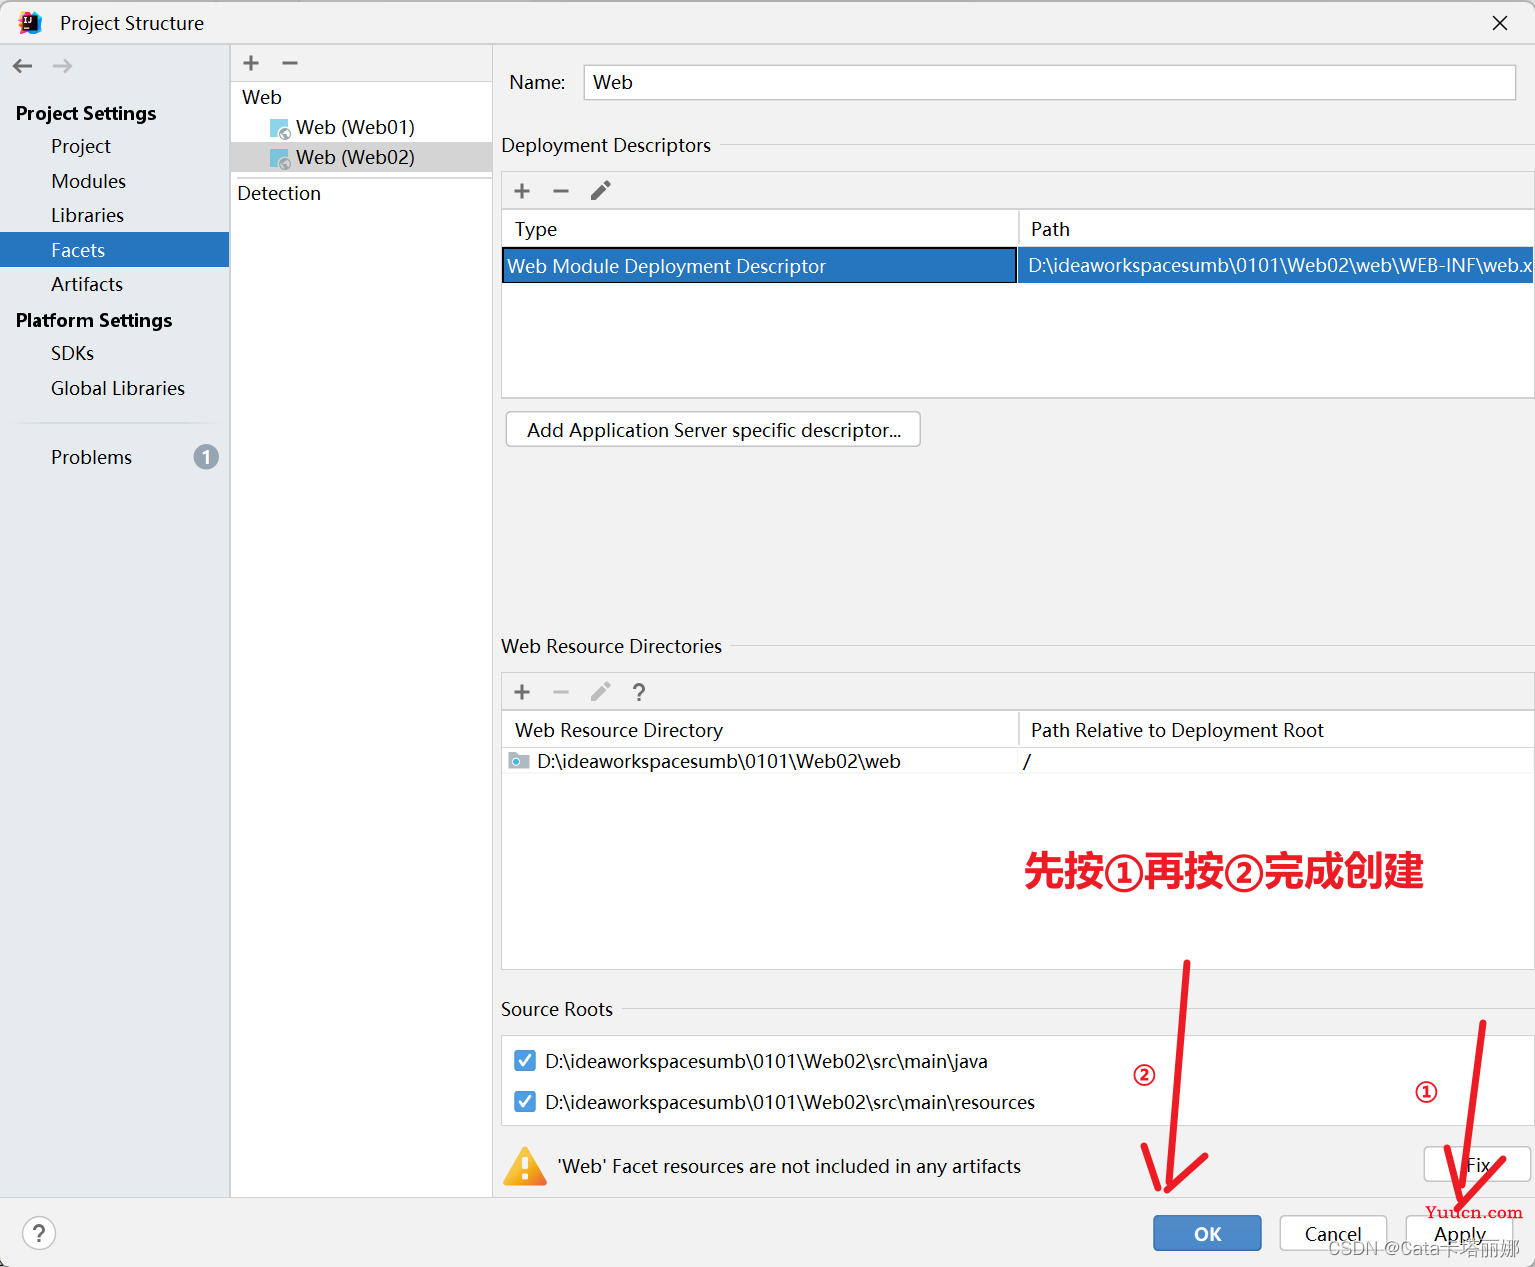Click the facet Name input field
Image resolution: width=1535 pixels, height=1267 pixels.
[1050, 82]
